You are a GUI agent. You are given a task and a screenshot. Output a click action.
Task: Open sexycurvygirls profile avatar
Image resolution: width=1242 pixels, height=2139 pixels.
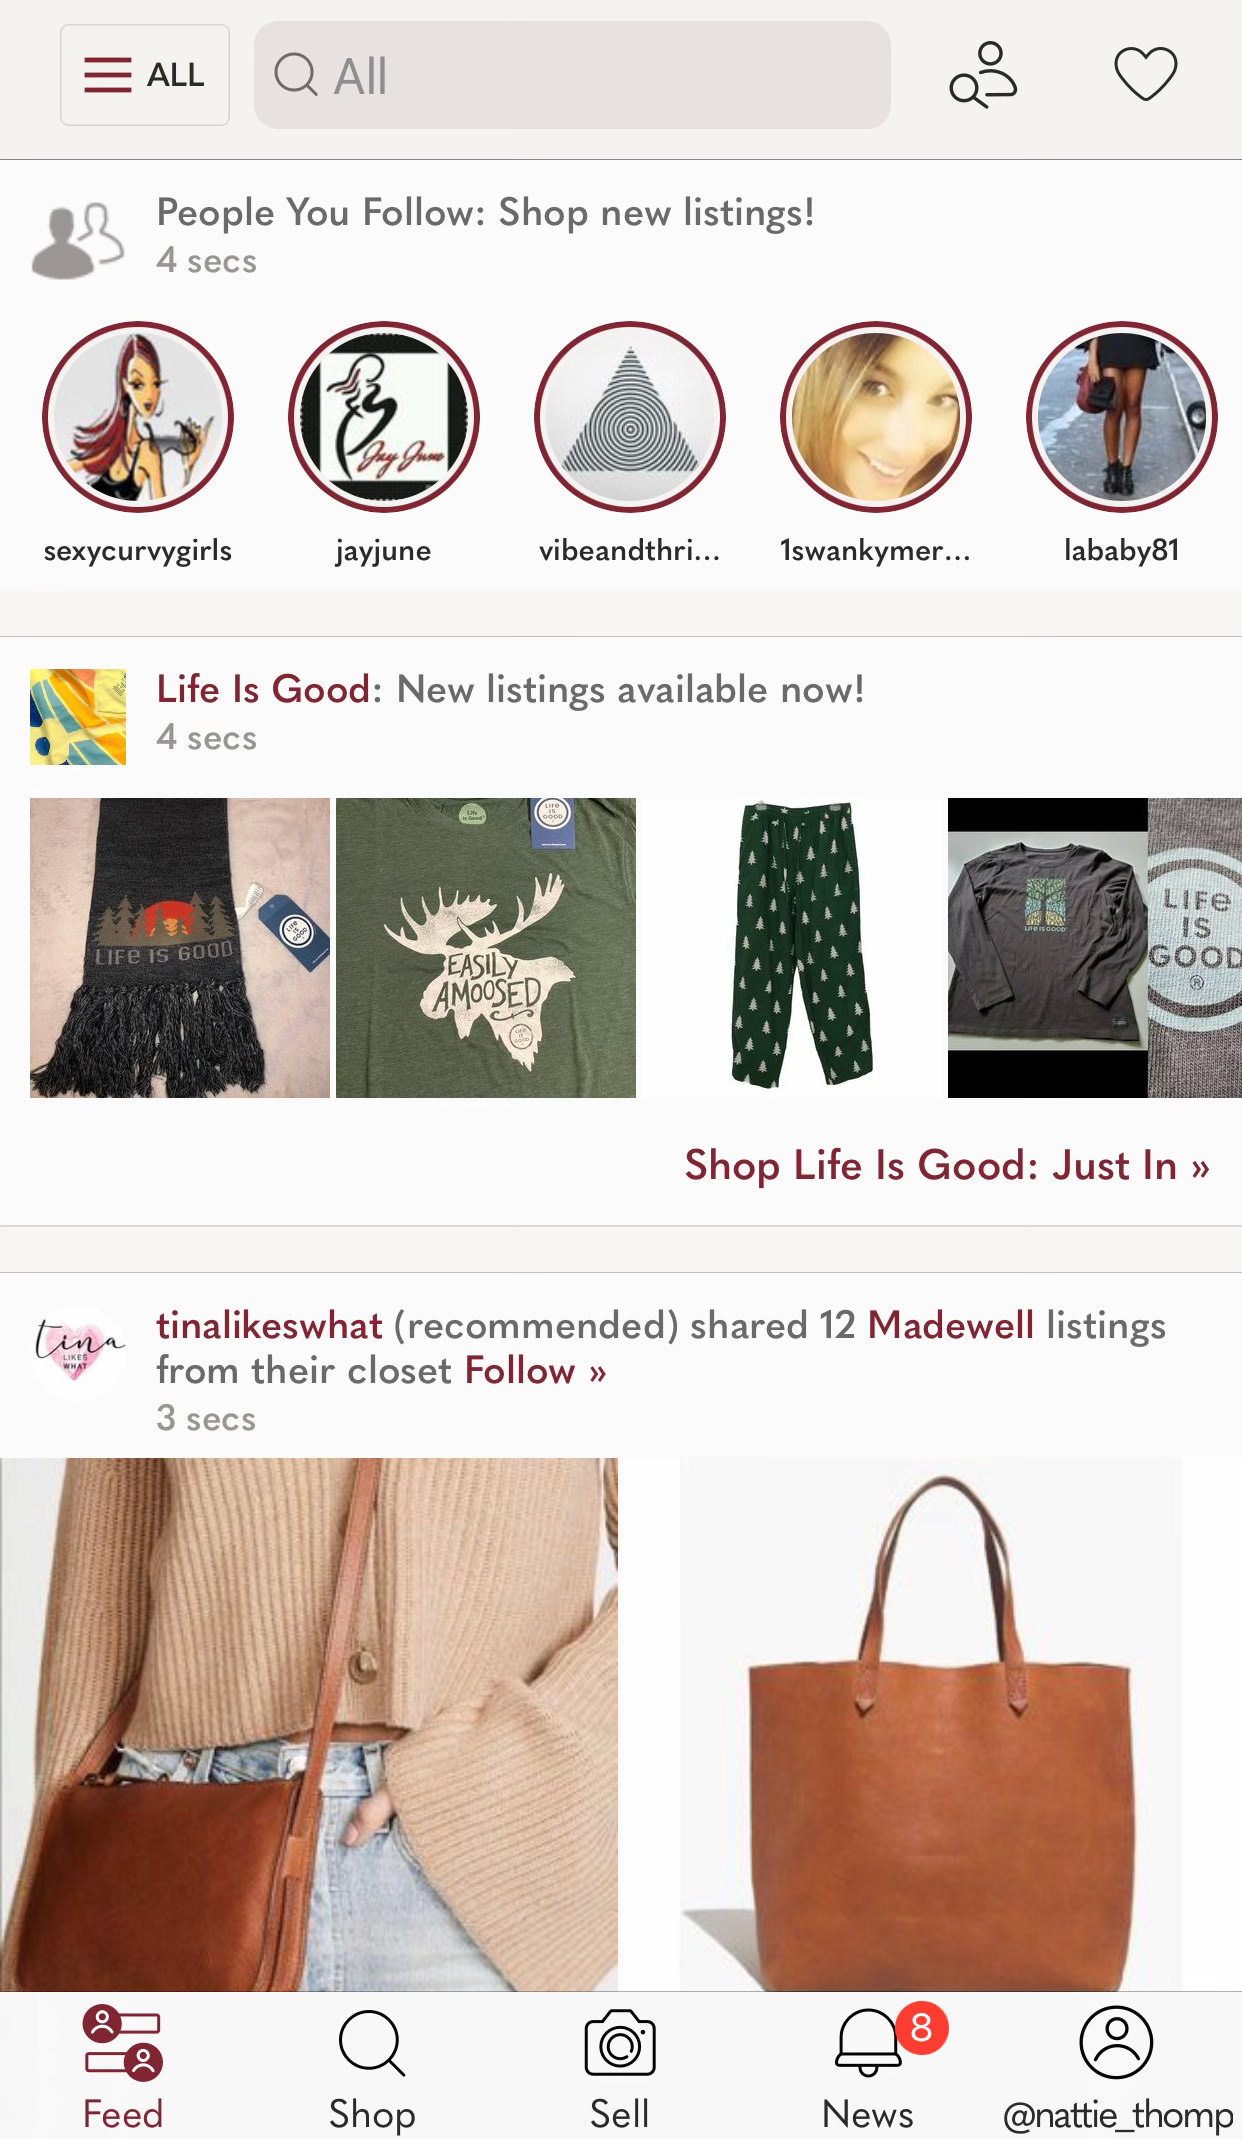pos(138,417)
